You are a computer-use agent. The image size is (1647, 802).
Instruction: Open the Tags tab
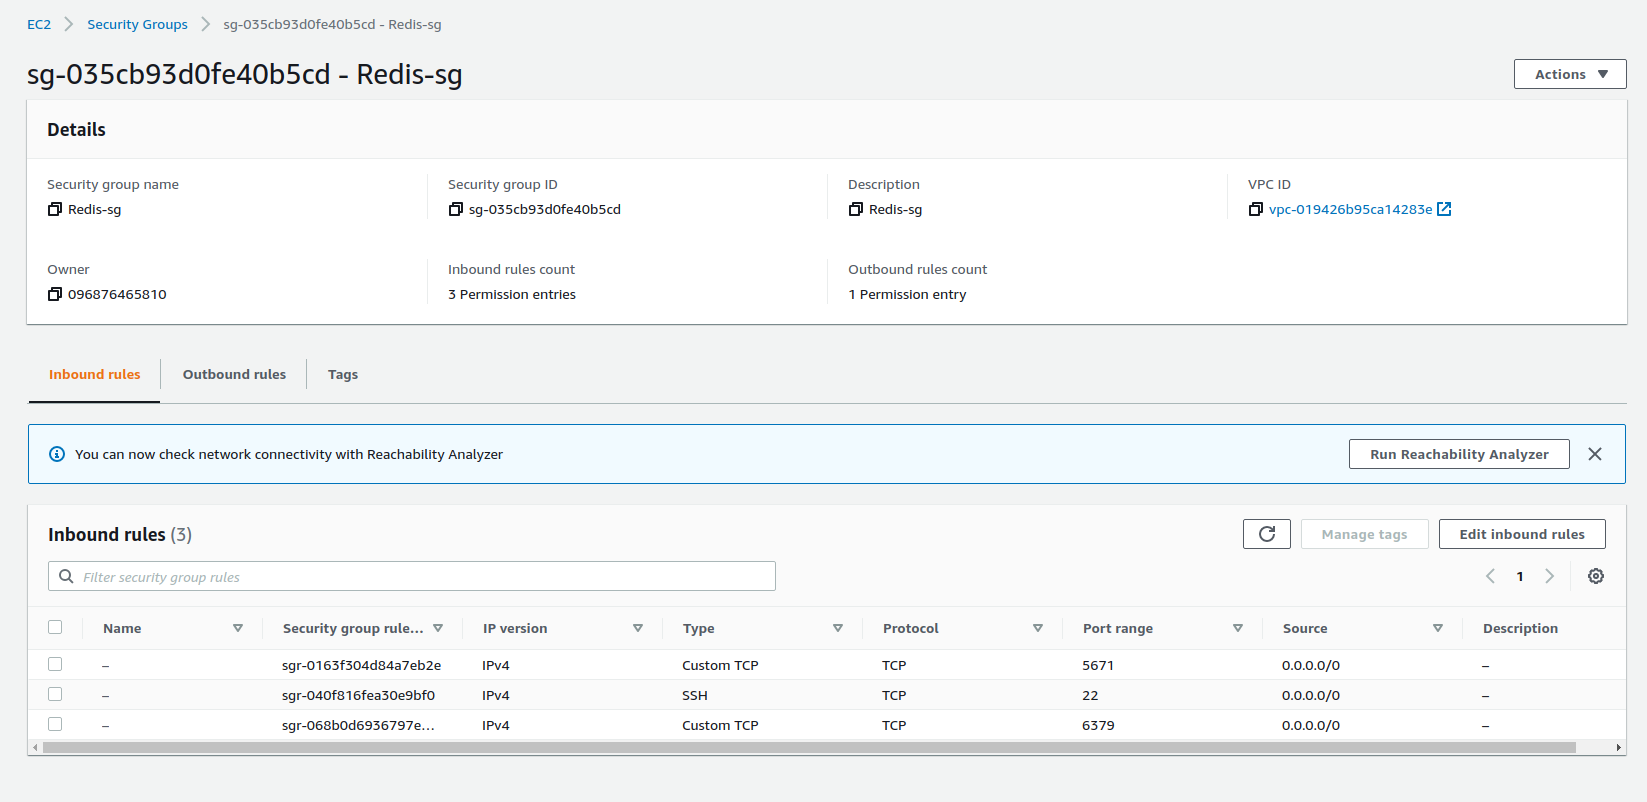[x=343, y=374]
